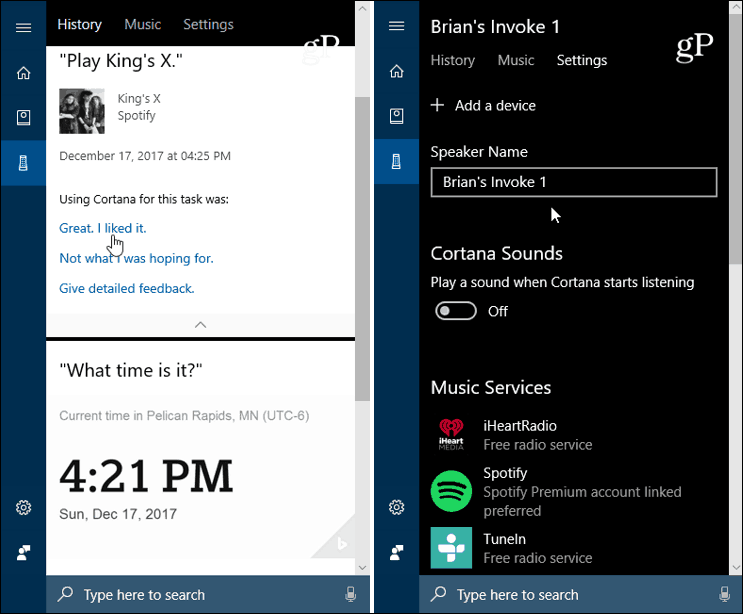Collapse the Play King's X history card
This screenshot has height=614, width=743.
[x=200, y=325]
